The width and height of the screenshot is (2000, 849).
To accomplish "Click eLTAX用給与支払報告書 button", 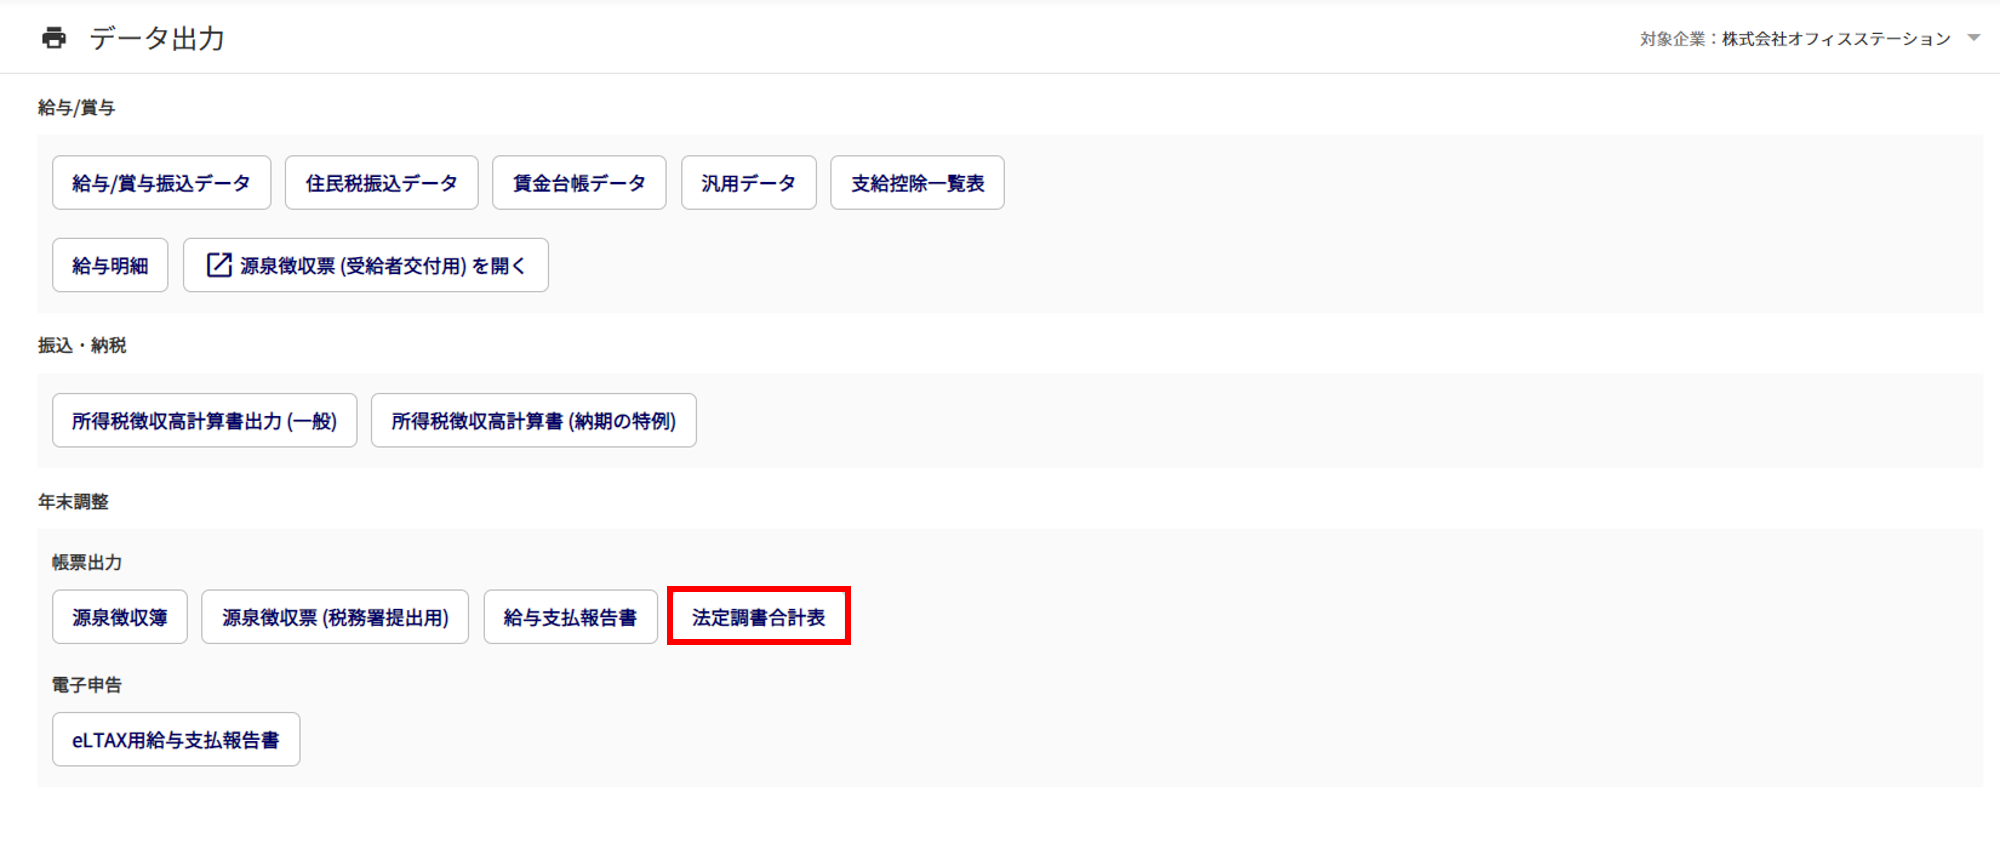I will coord(176,739).
